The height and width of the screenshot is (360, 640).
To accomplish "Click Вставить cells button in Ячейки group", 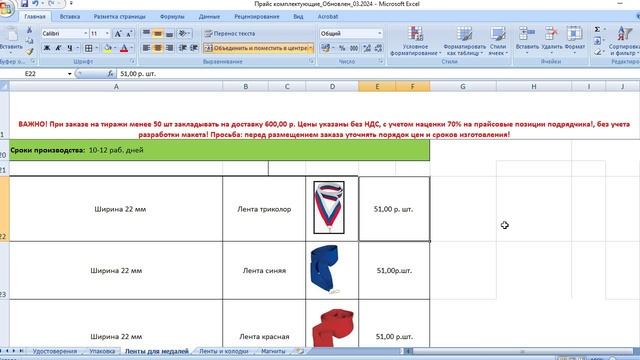I will click(x=527, y=41).
